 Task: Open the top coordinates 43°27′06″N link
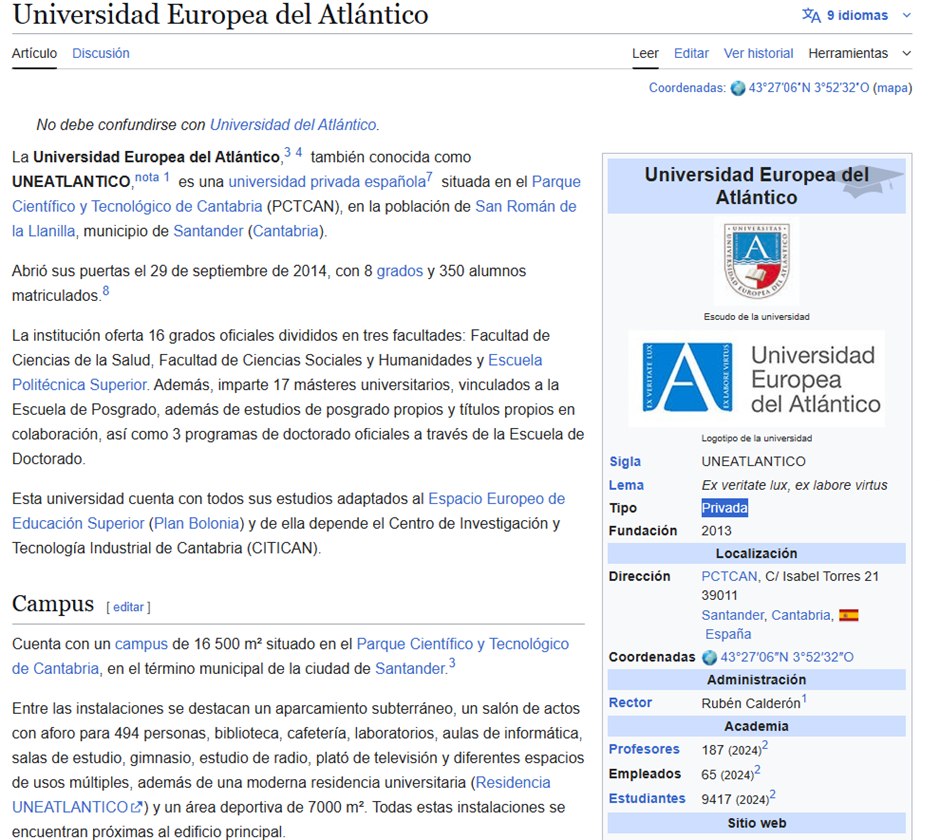pos(809,88)
